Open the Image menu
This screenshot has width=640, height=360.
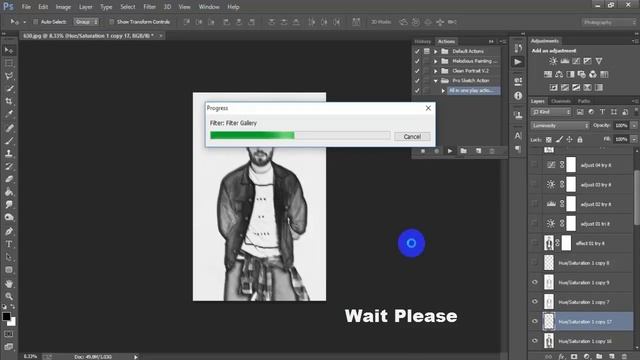[x=63, y=7]
